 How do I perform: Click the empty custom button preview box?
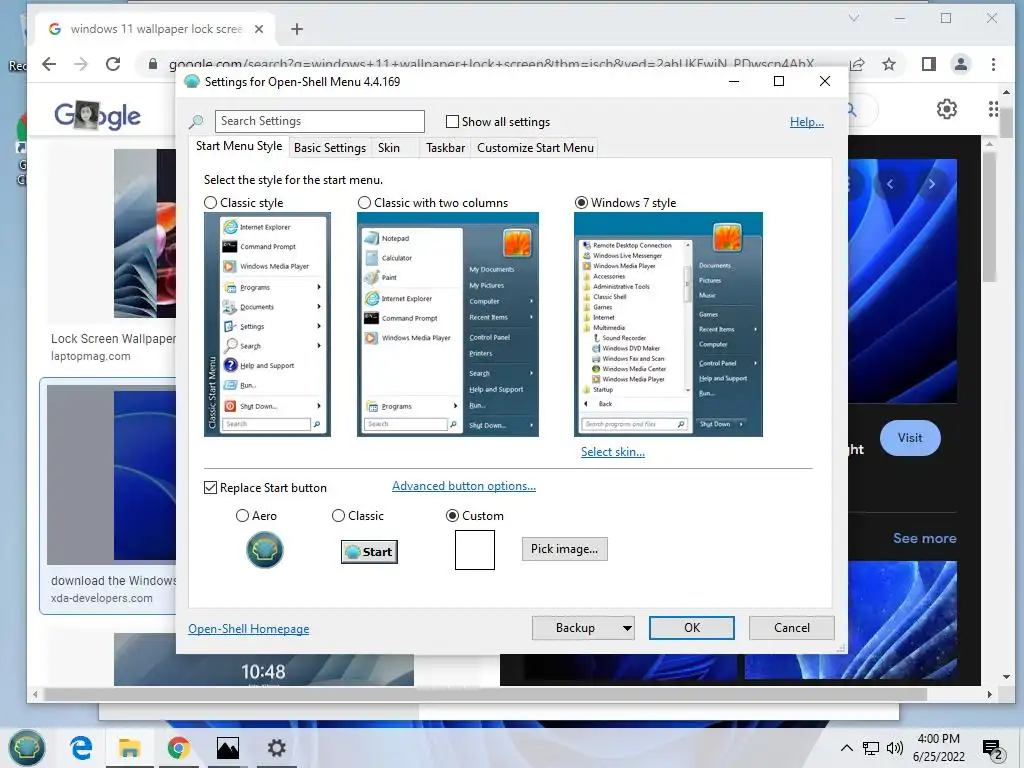click(475, 550)
